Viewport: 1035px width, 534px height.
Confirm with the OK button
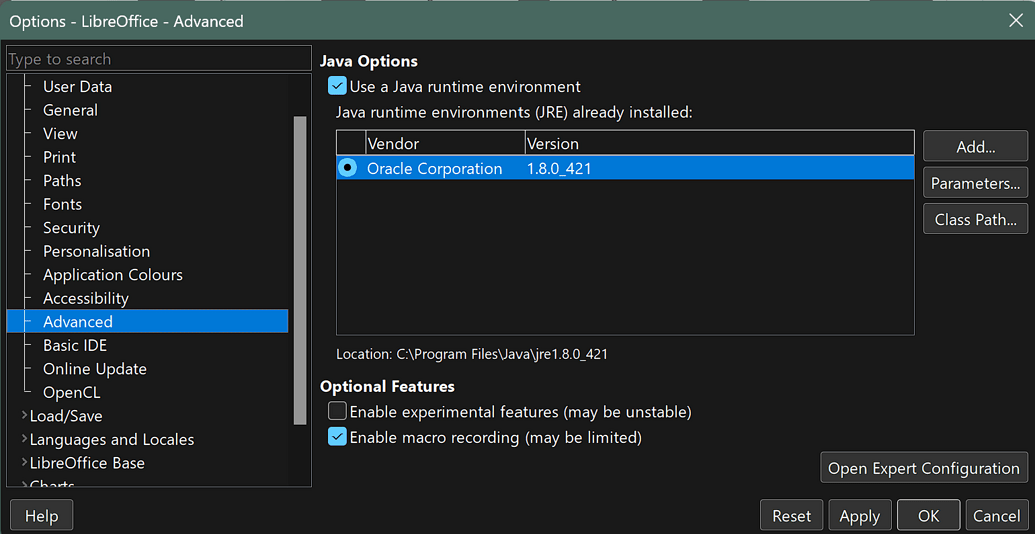pyautogui.click(x=928, y=516)
